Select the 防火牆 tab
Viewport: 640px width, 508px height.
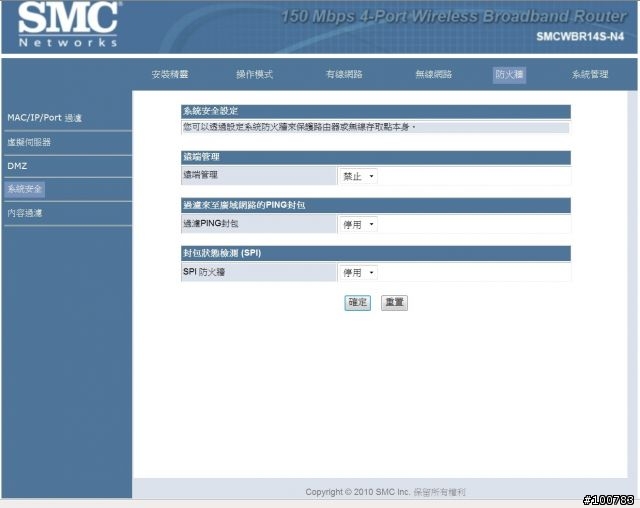(x=509, y=75)
